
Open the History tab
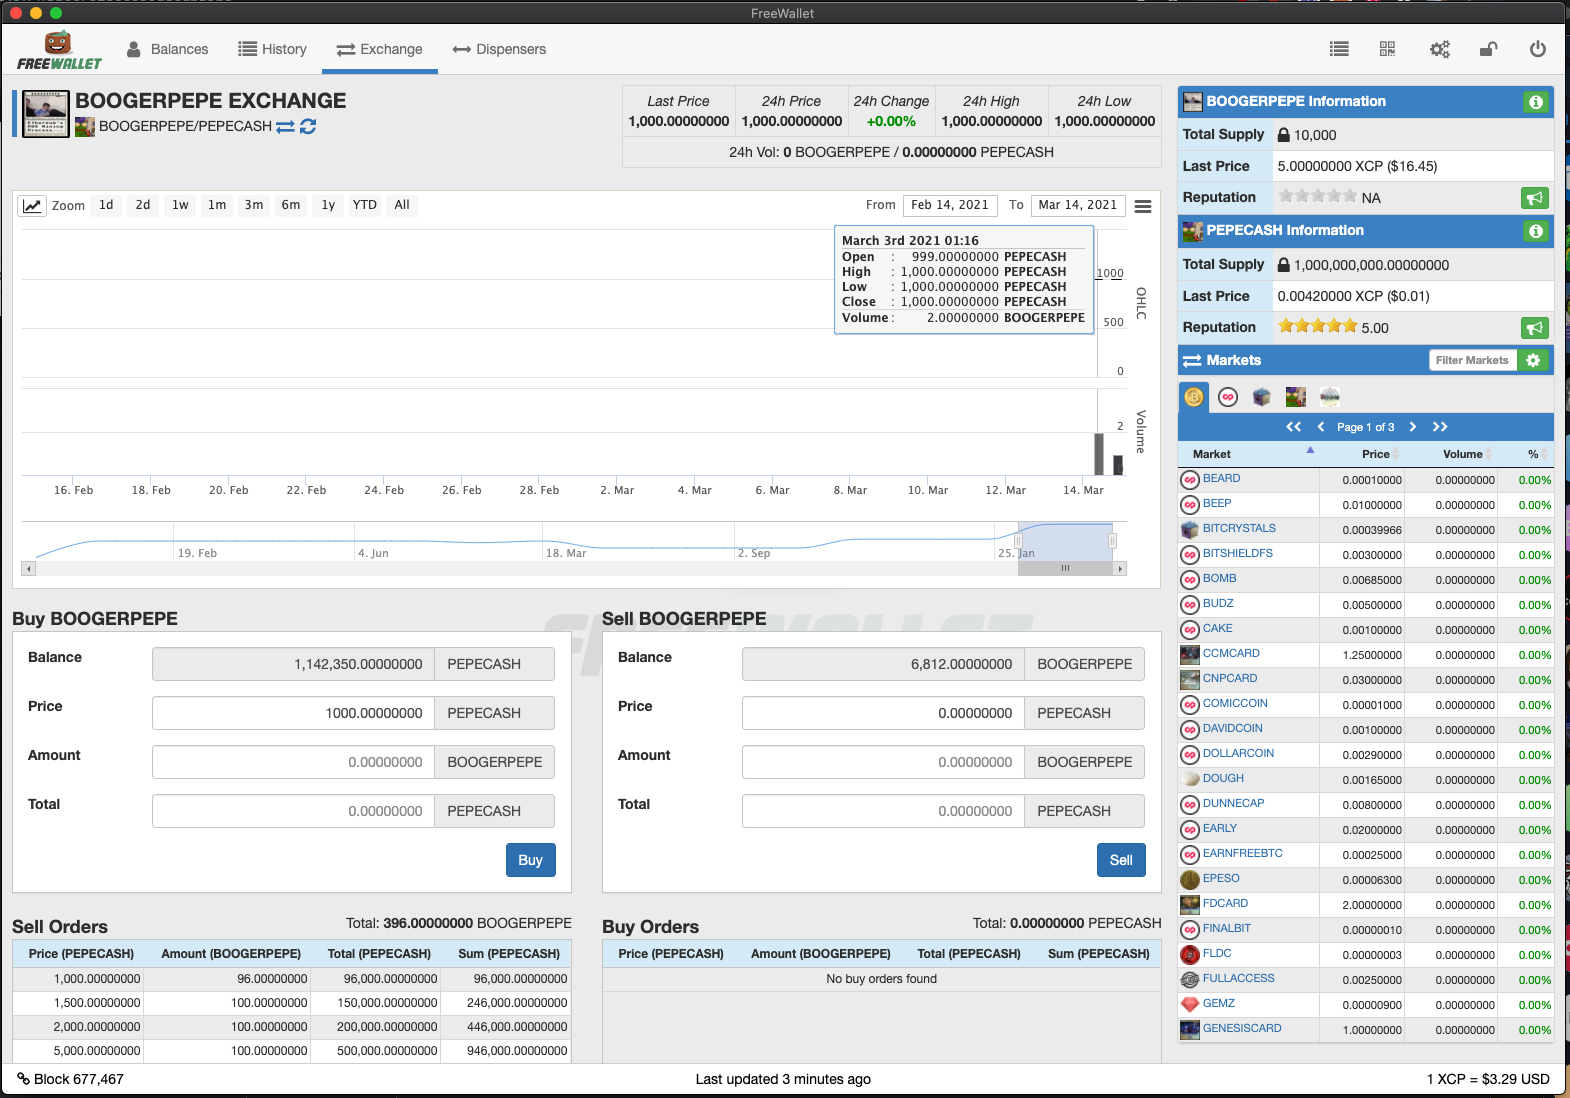point(272,49)
